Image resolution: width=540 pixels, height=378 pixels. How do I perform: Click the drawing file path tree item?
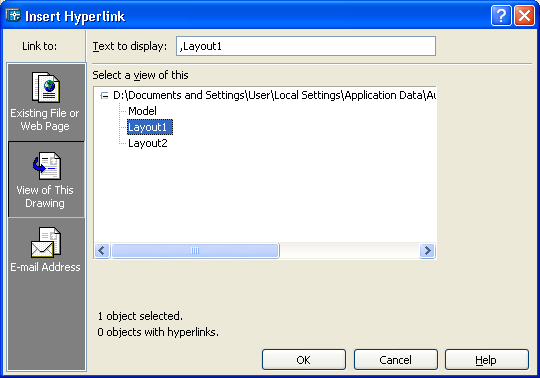[x=274, y=95]
